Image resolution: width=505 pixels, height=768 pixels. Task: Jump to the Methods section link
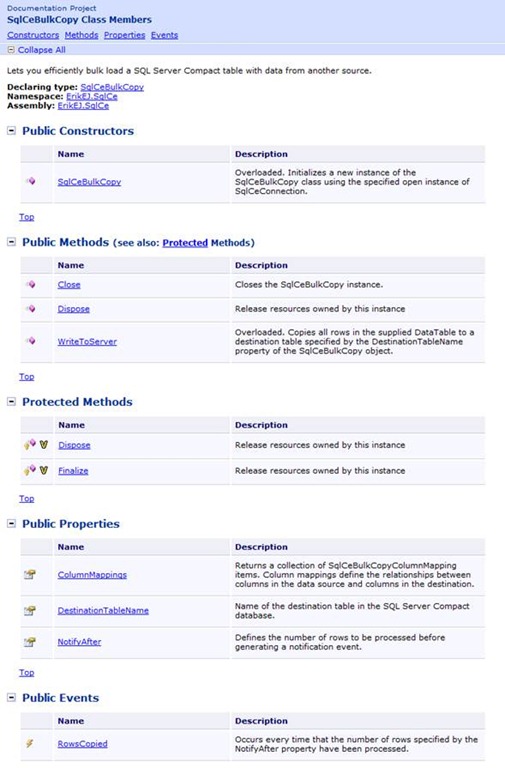[81, 35]
